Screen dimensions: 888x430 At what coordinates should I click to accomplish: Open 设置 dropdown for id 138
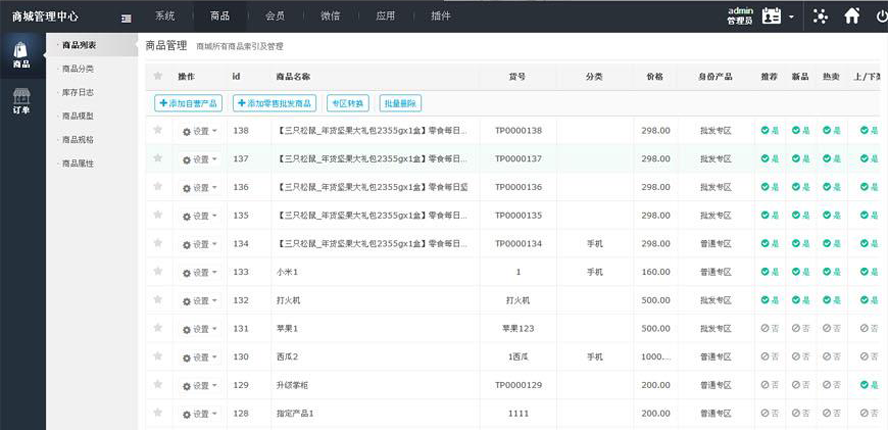point(200,131)
